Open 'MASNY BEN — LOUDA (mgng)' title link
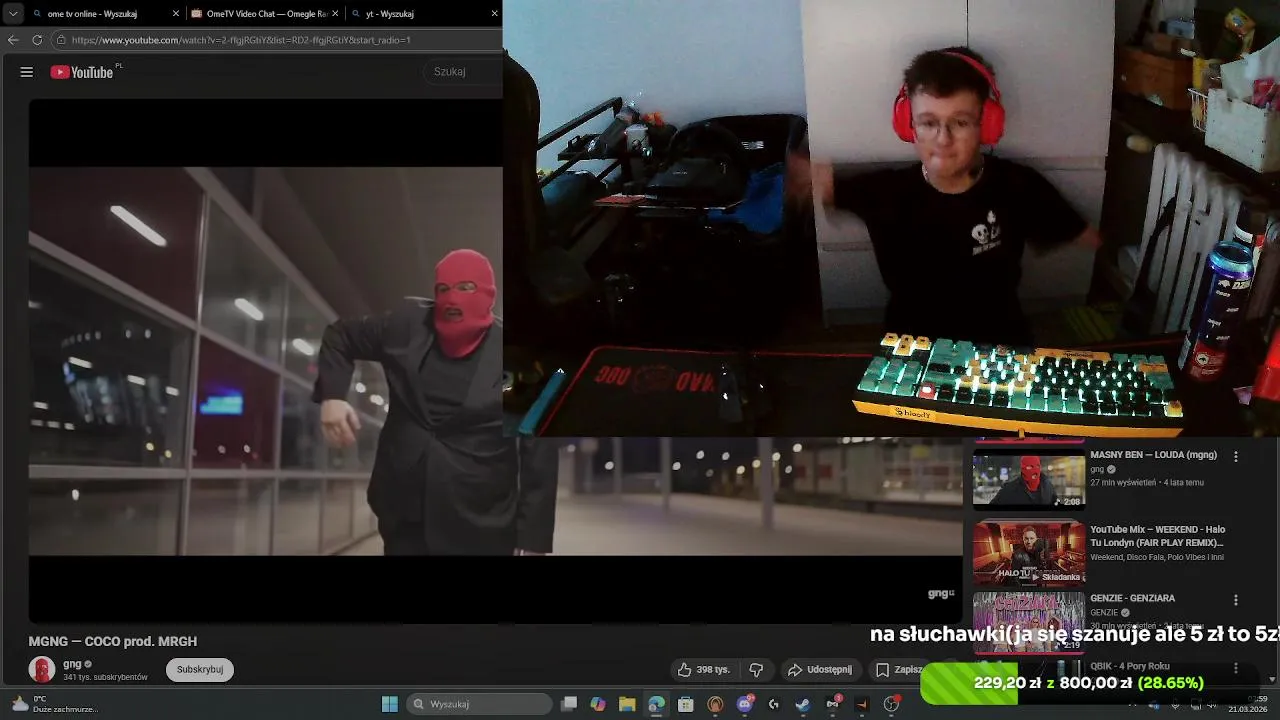This screenshot has height=720, width=1280. pyautogui.click(x=1153, y=455)
